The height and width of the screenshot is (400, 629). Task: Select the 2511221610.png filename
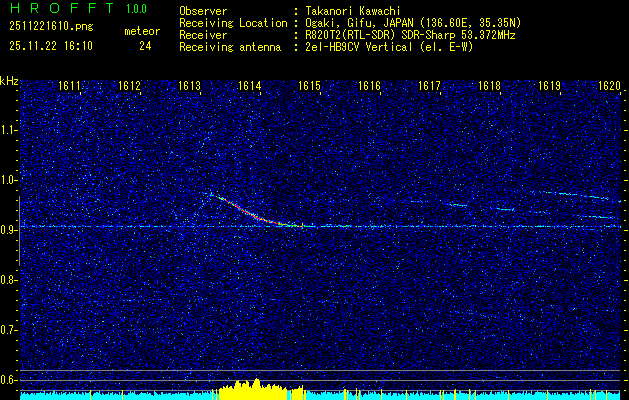(x=50, y=27)
